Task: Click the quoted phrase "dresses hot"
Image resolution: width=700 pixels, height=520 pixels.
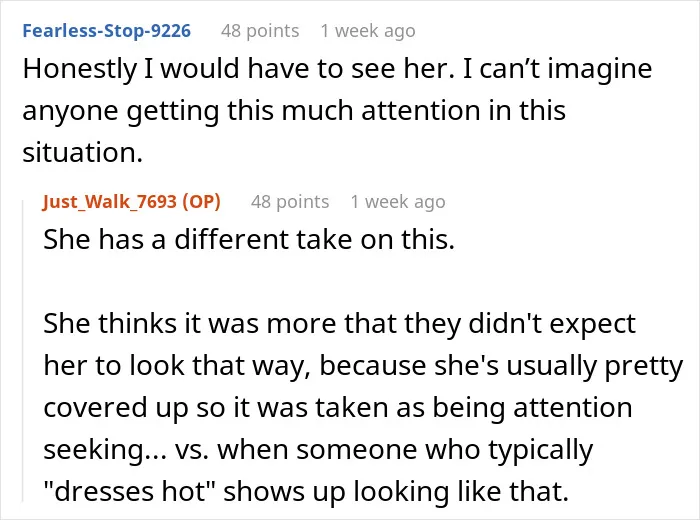Action: pyautogui.click(x=130, y=491)
